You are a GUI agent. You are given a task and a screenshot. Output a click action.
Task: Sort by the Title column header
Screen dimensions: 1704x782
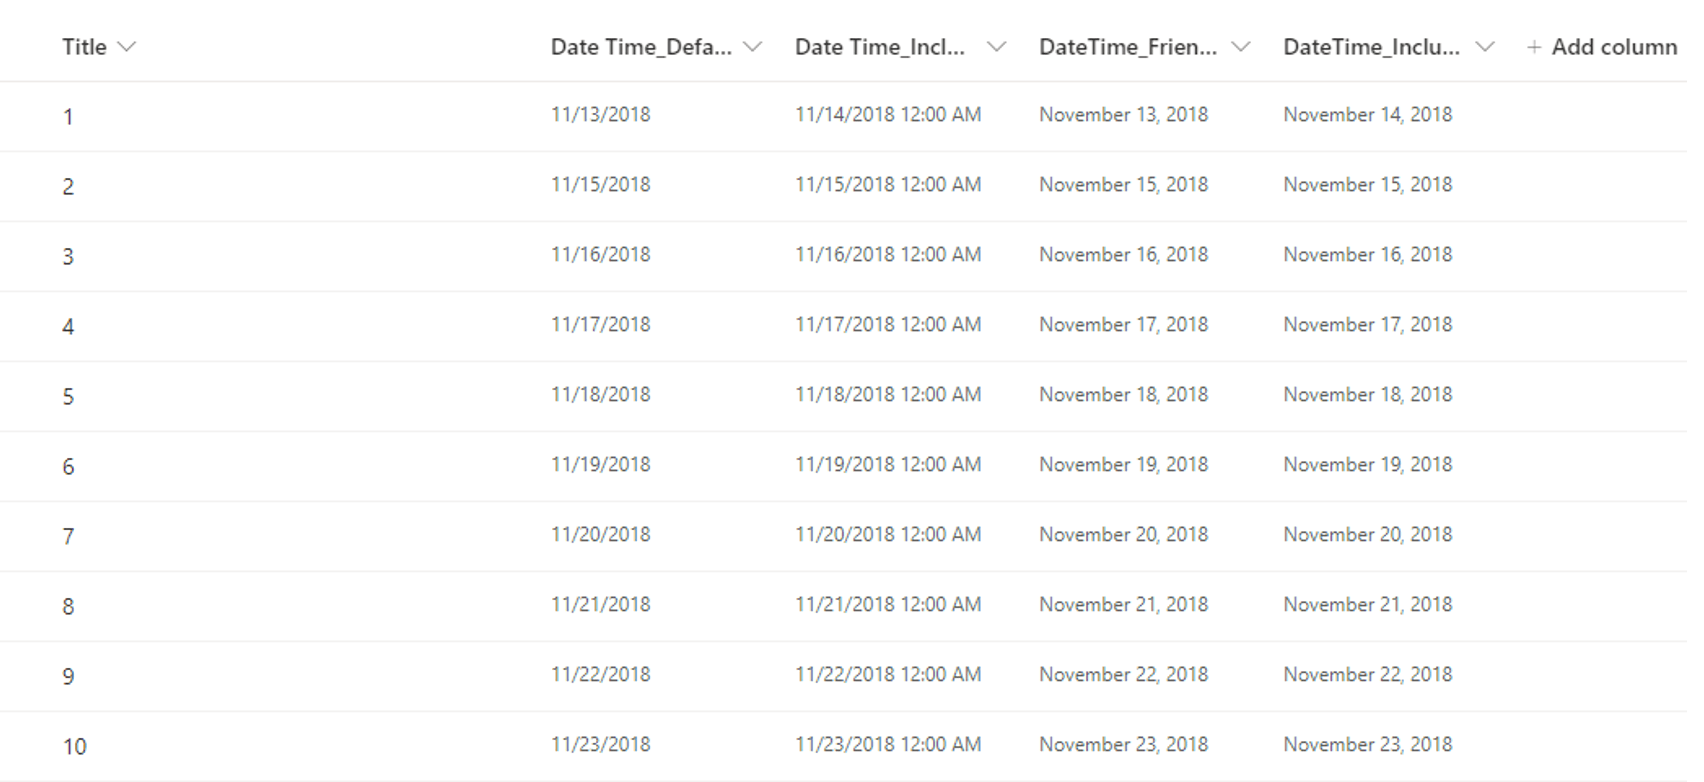pos(84,47)
